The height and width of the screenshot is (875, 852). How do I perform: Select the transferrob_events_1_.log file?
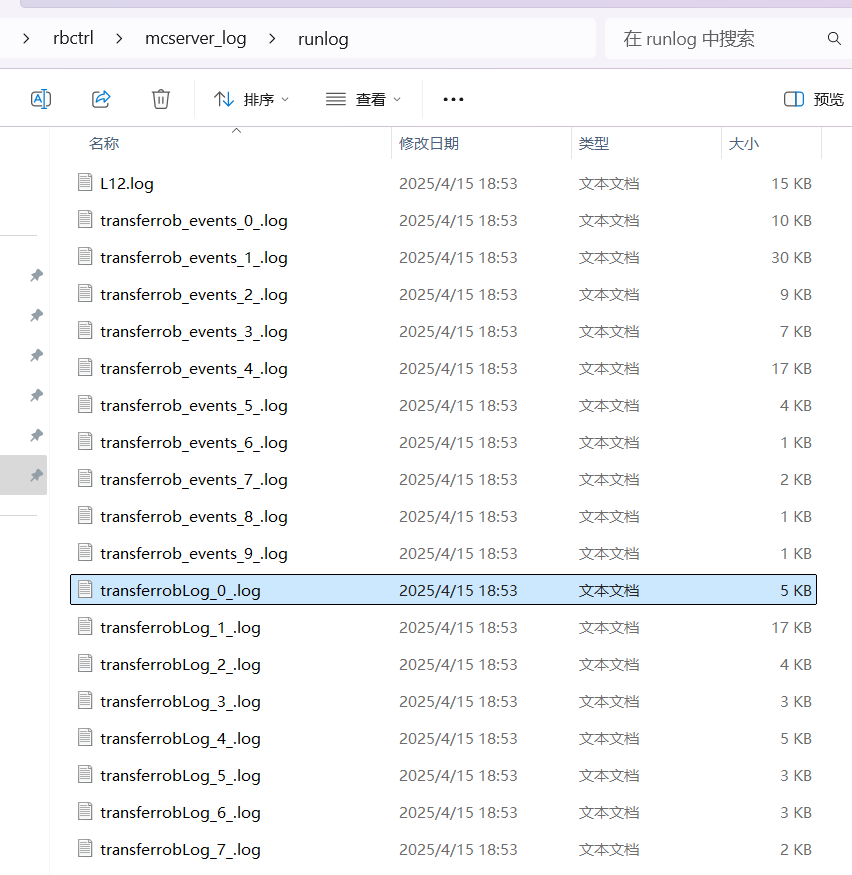coord(194,257)
